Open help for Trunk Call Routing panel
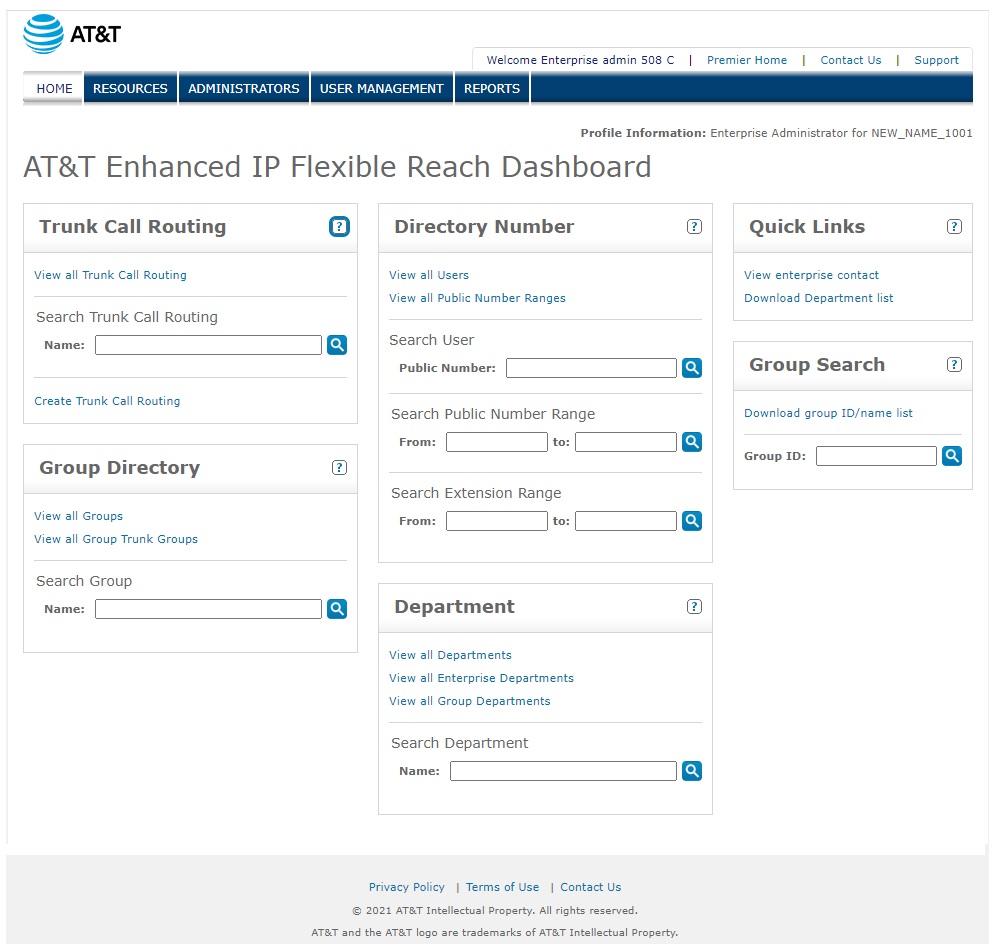 tap(339, 226)
